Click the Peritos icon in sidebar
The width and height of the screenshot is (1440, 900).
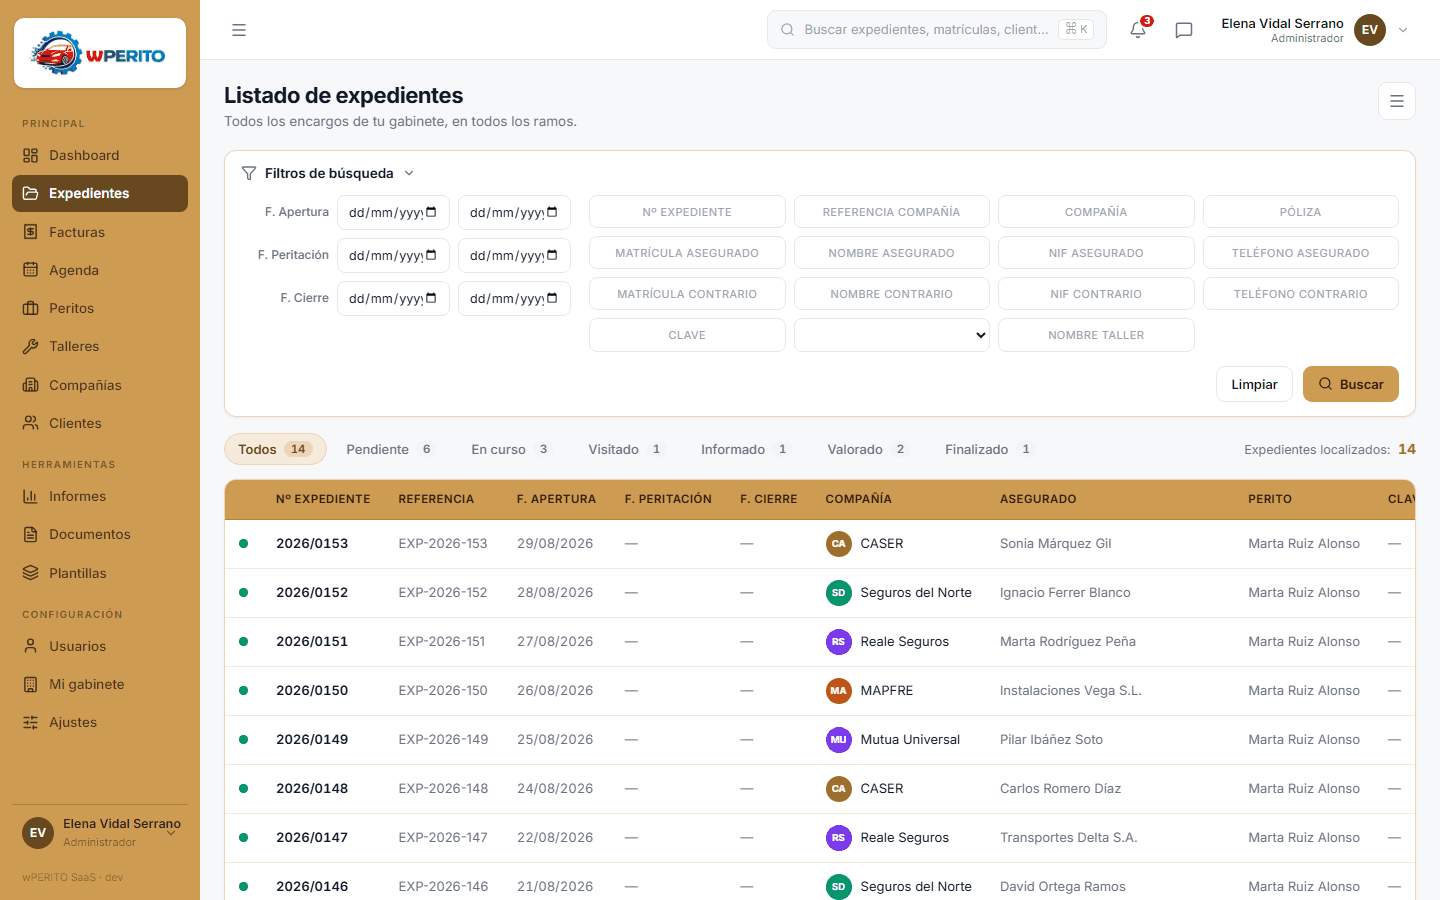click(31, 308)
